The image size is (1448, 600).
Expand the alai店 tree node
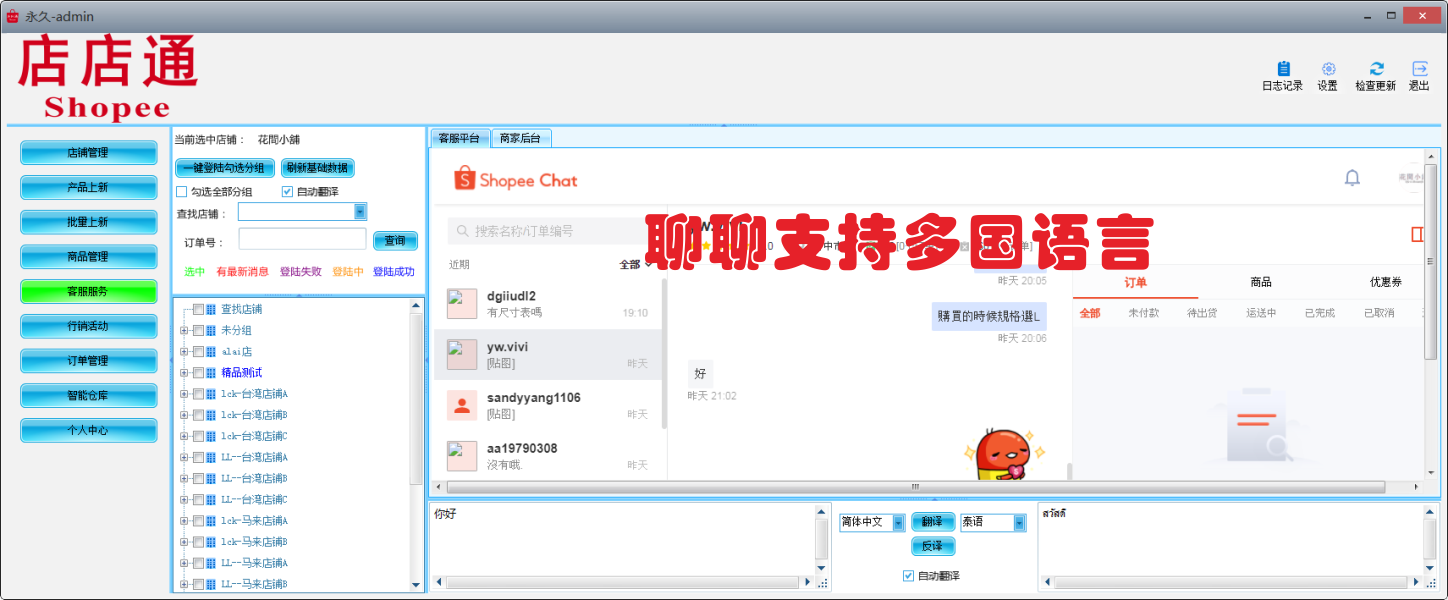pos(184,352)
